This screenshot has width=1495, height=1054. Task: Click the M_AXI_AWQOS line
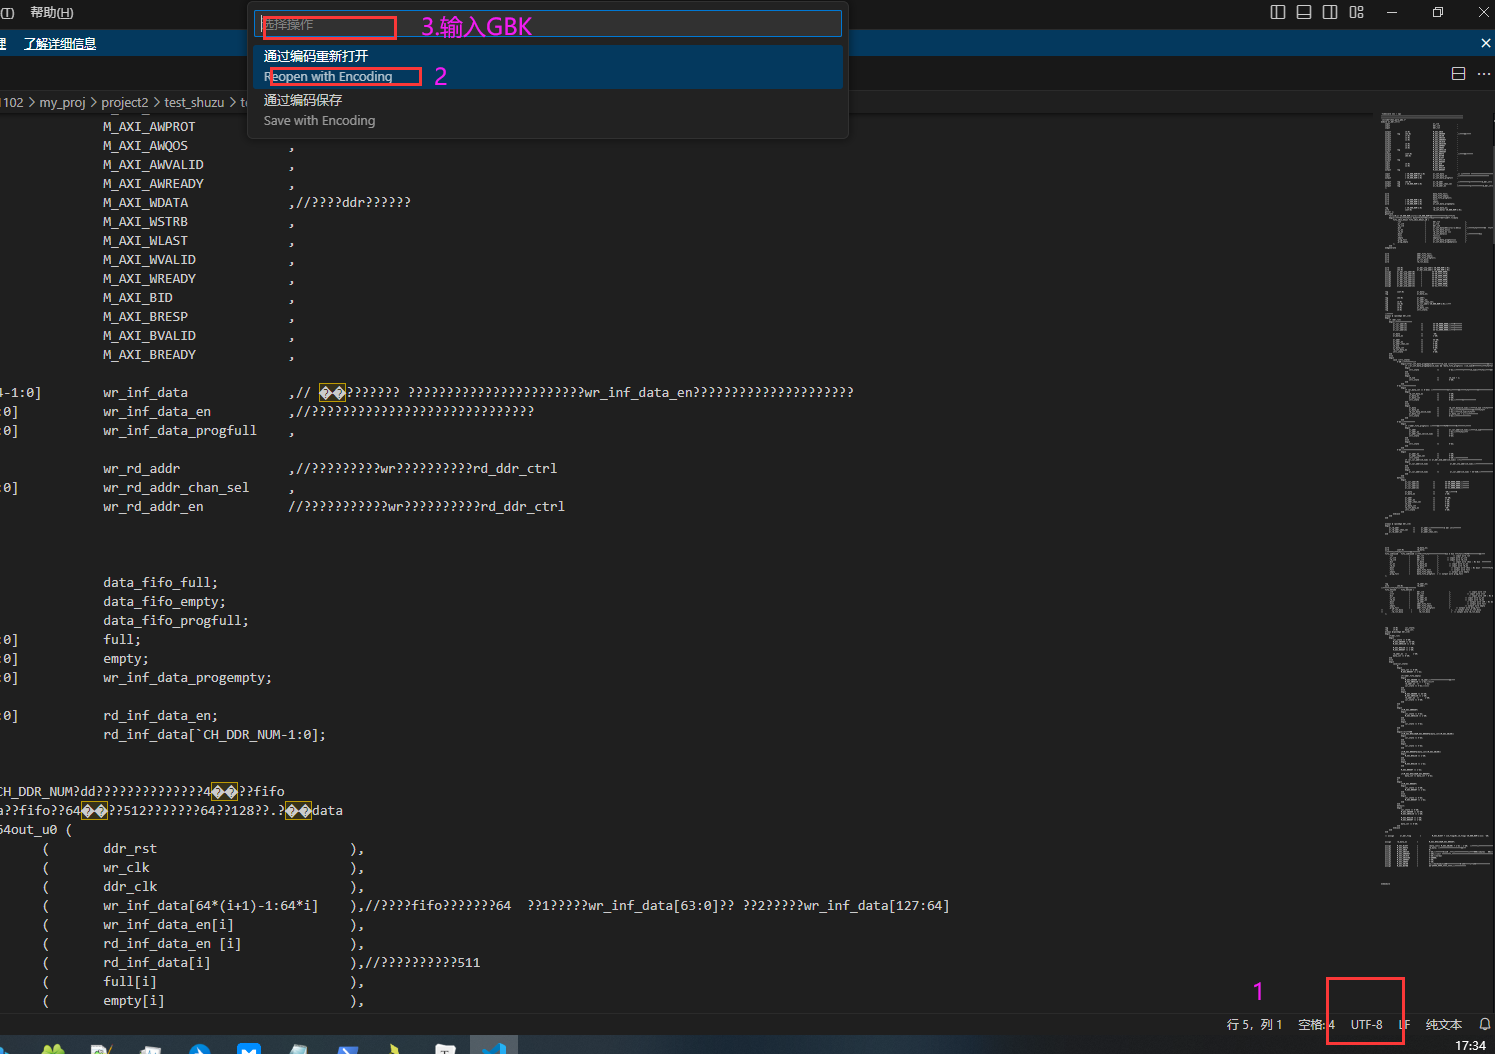(145, 146)
